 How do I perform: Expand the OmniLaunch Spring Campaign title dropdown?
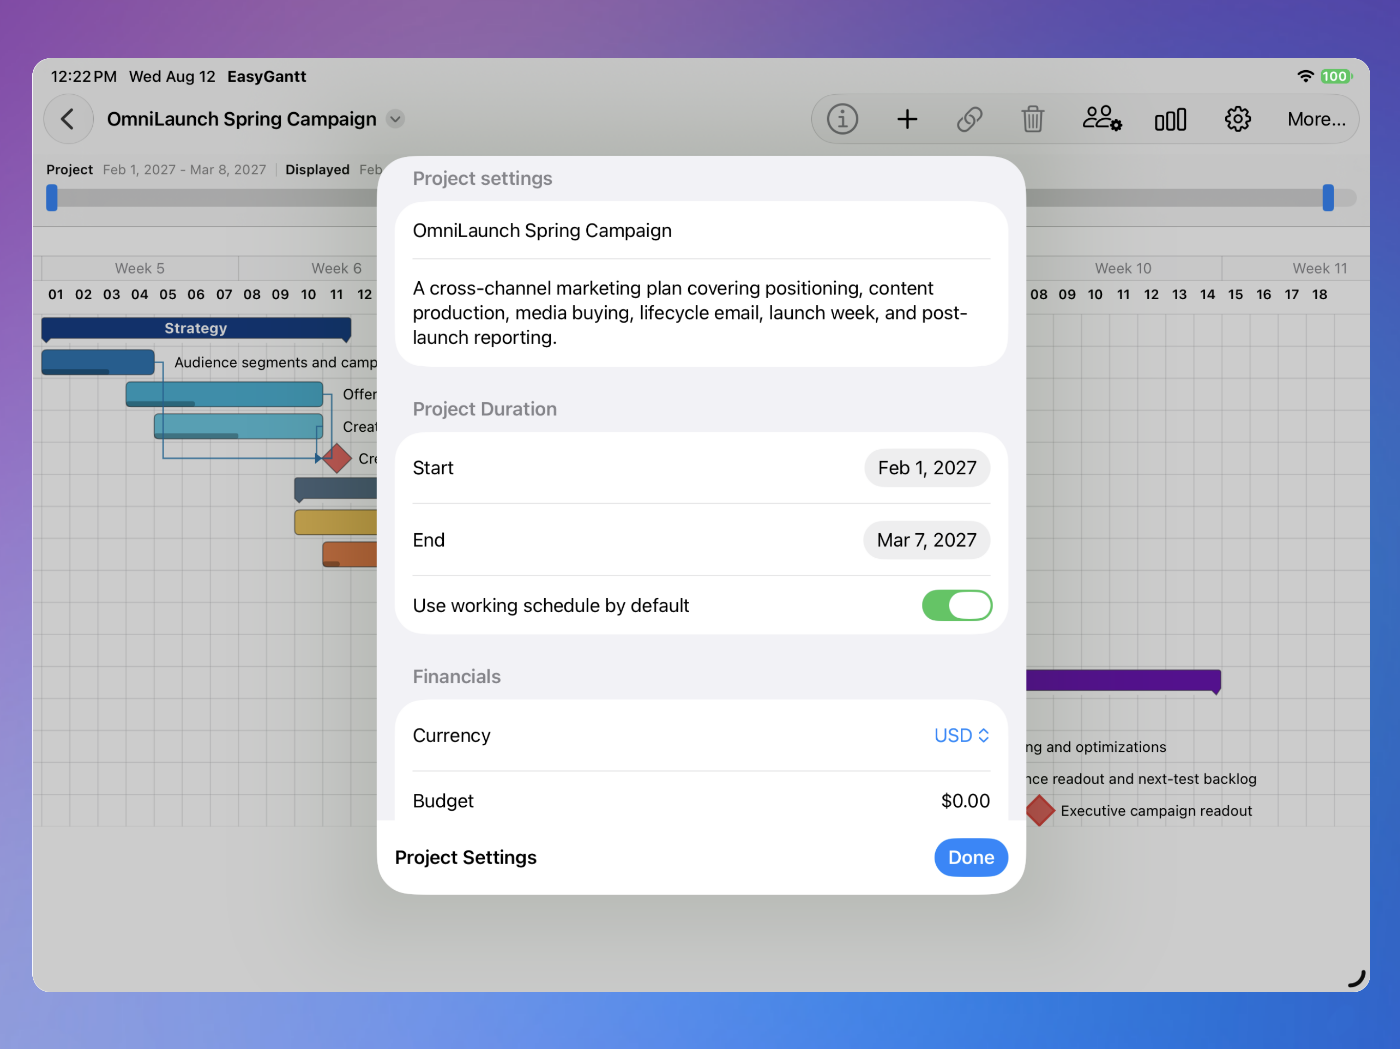(396, 119)
